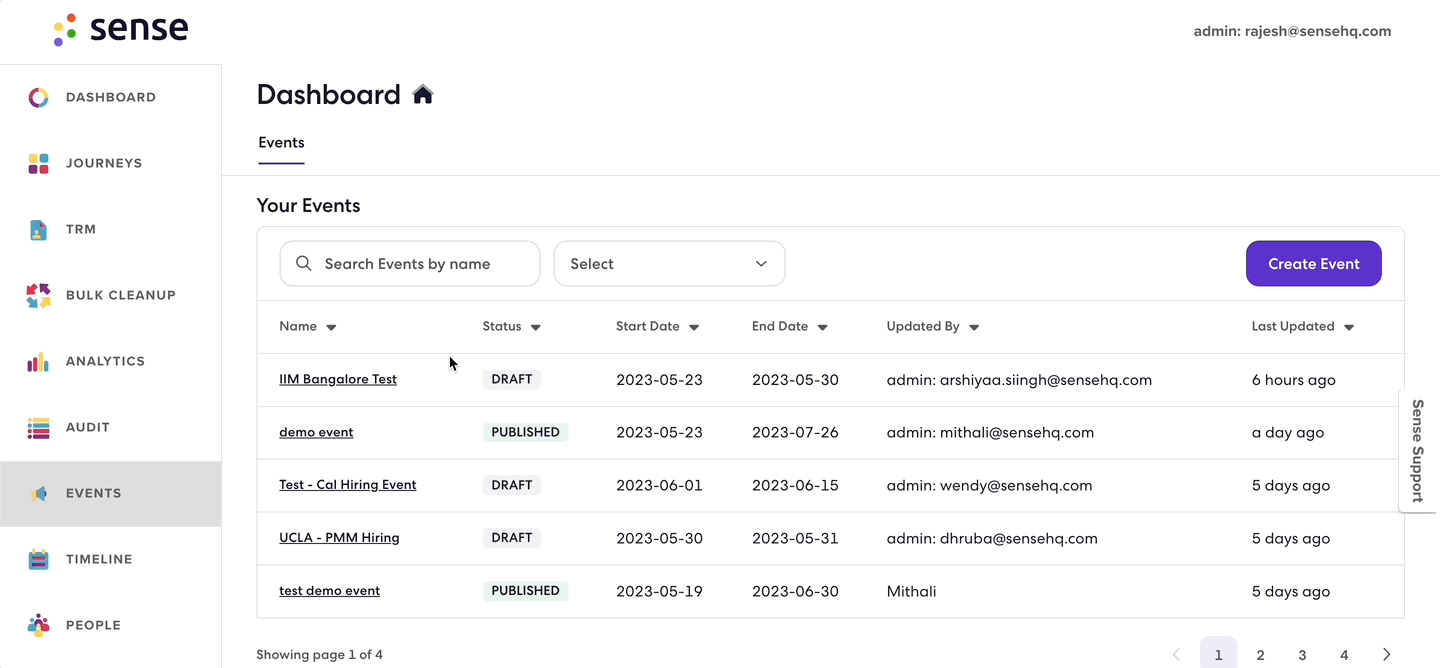Open the Sense Support side tab

[x=1418, y=452]
